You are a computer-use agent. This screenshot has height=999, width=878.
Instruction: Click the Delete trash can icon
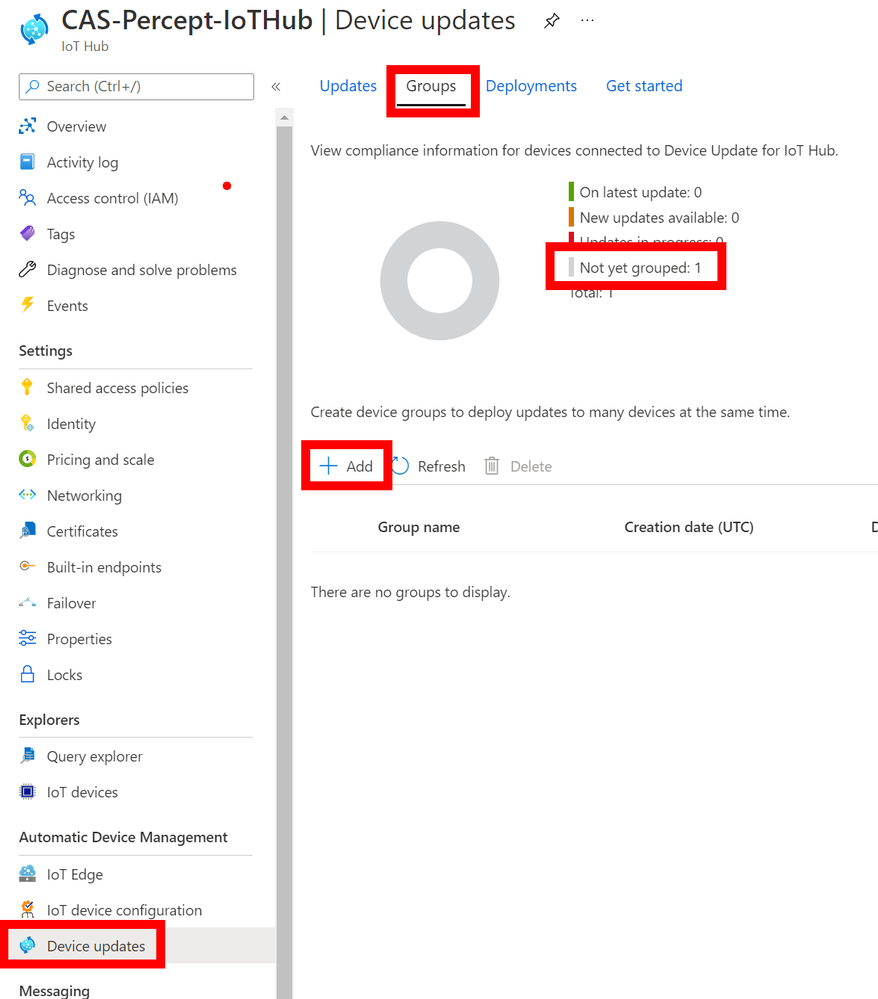pos(492,466)
